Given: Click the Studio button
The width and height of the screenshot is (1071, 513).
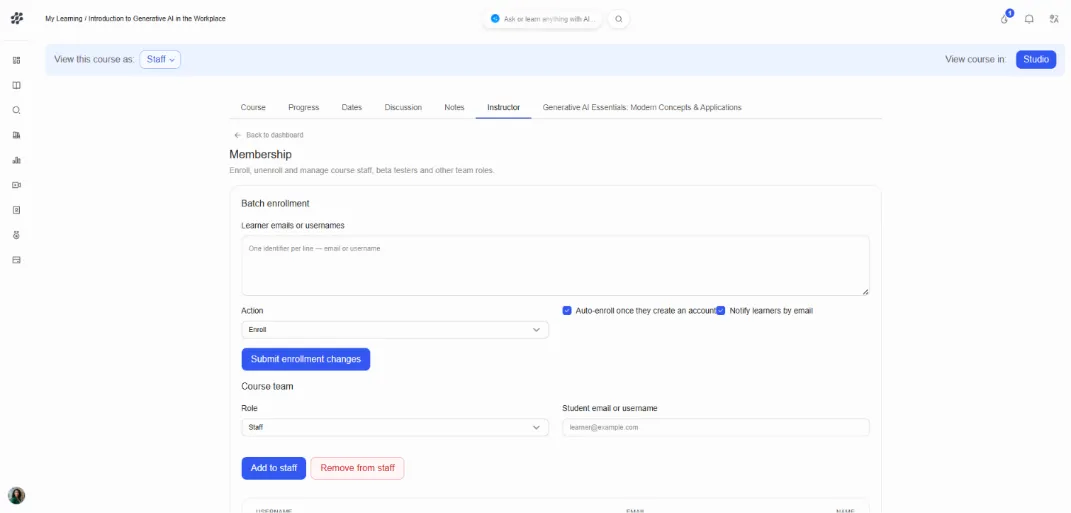Looking at the screenshot, I should 1035,59.
